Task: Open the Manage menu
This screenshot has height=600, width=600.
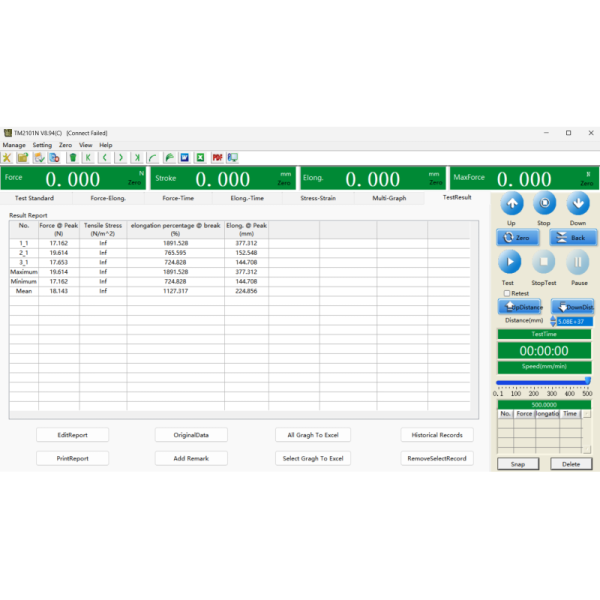Action: [x=14, y=145]
